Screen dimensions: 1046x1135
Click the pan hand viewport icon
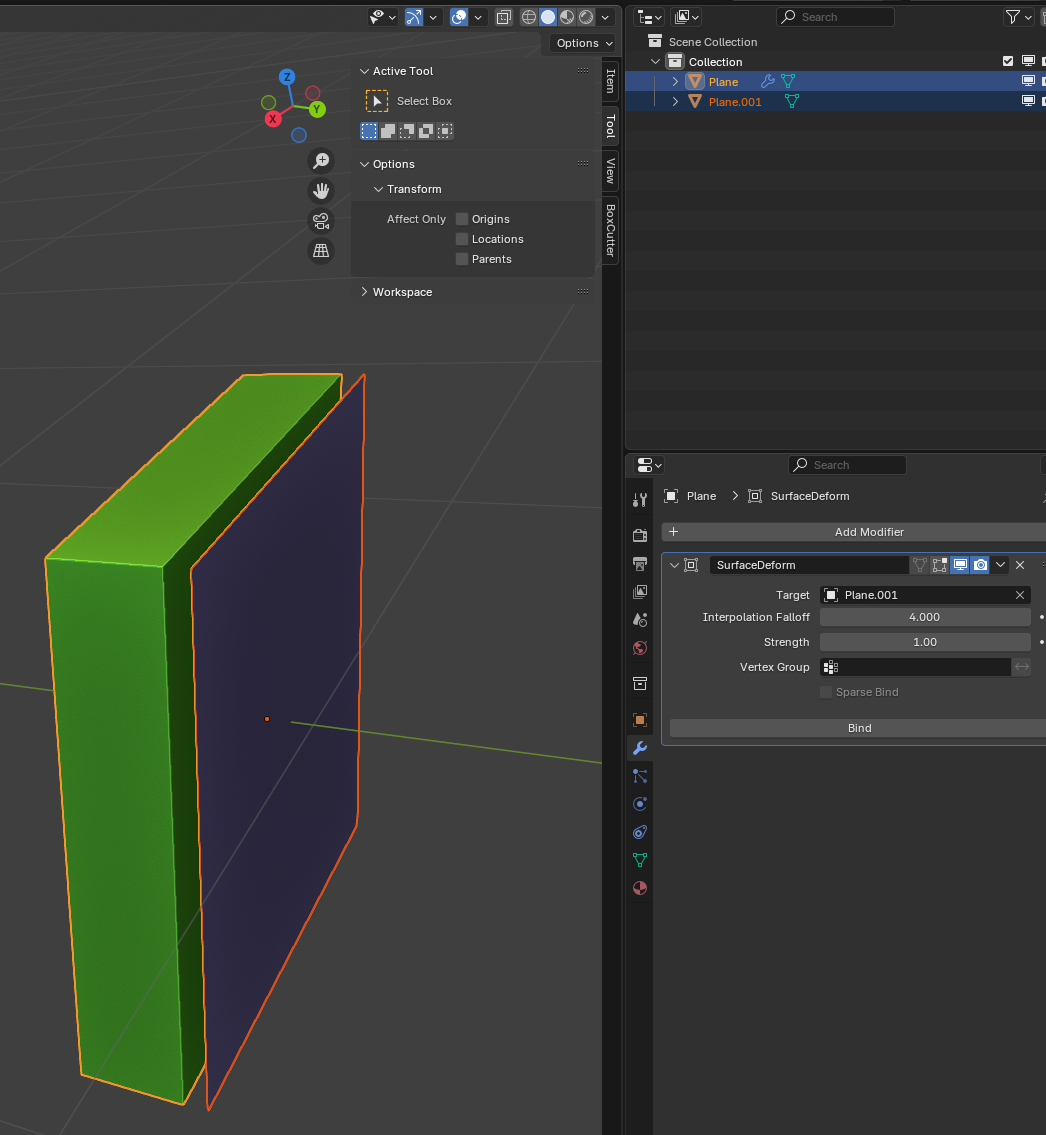[321, 191]
